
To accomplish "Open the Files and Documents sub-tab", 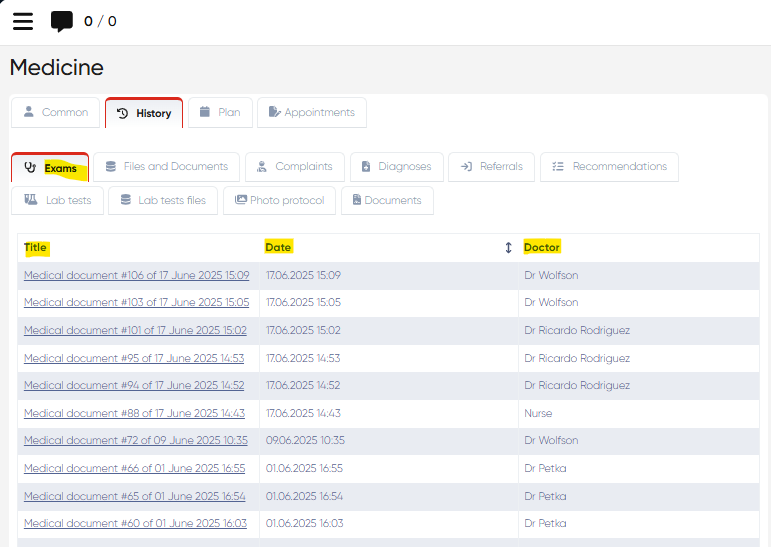I will pos(166,167).
